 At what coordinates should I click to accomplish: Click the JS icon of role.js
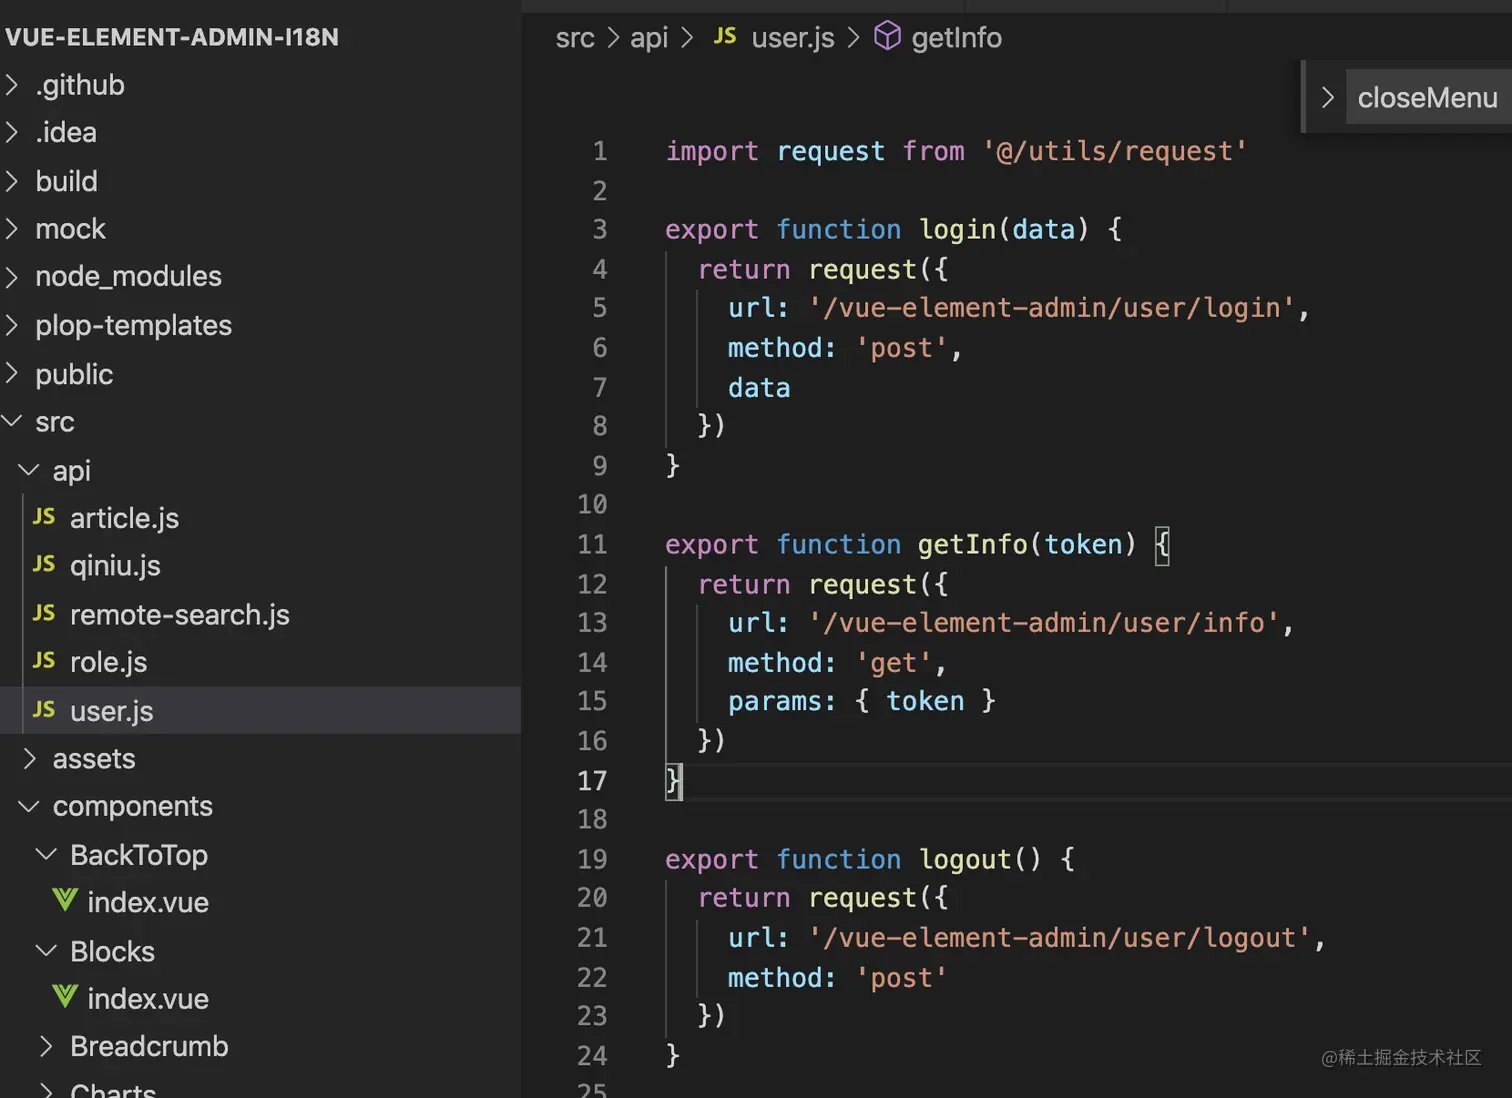click(x=44, y=661)
